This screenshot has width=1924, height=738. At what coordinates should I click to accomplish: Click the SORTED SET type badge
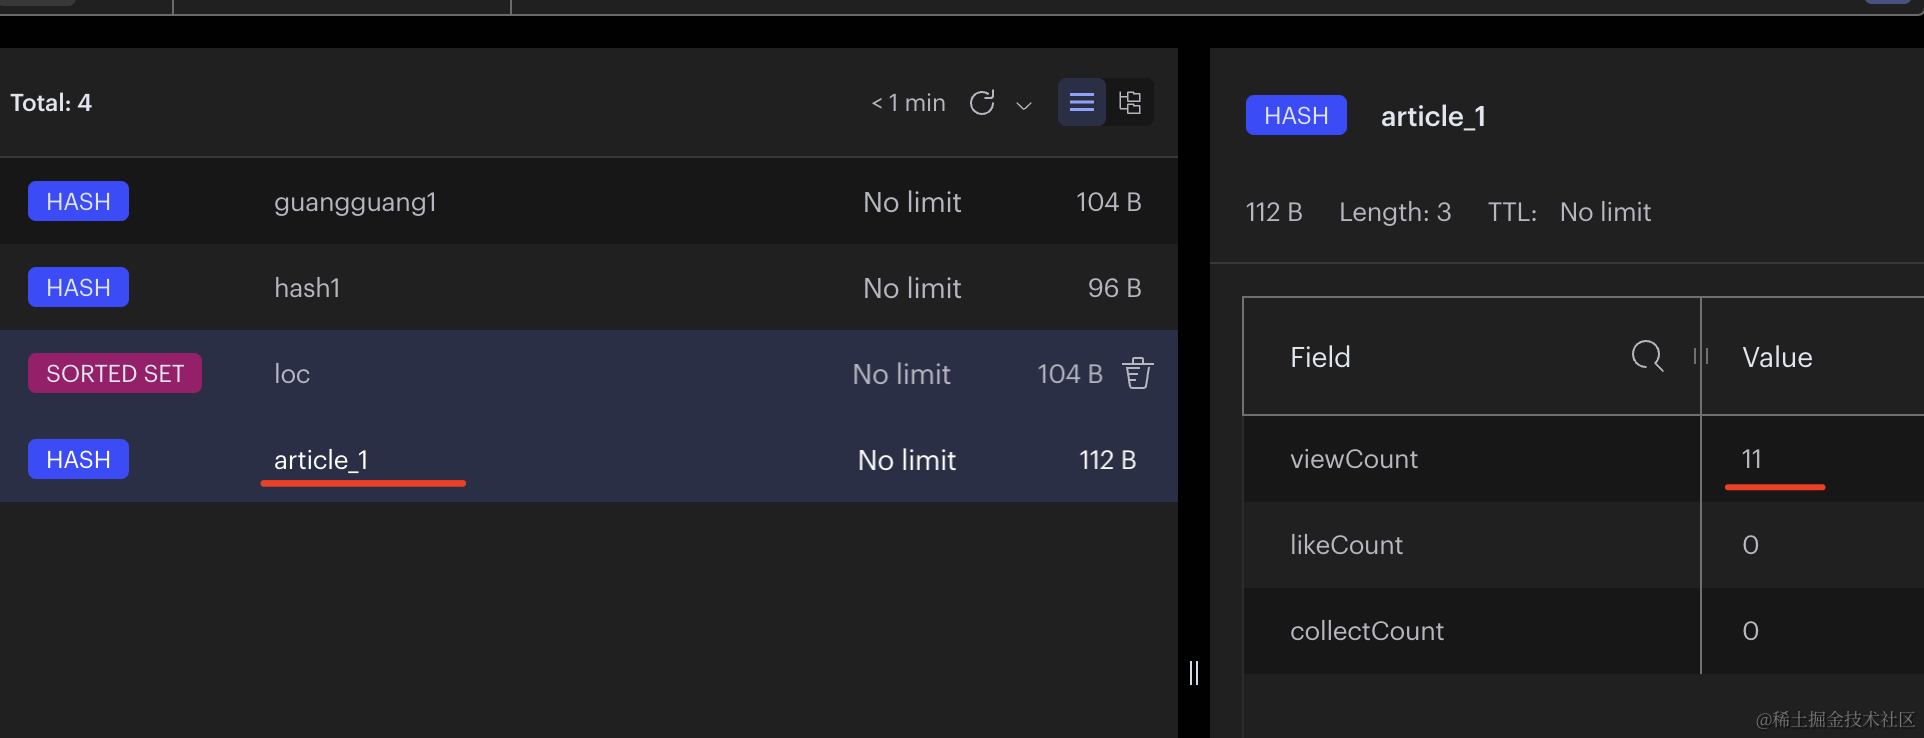click(x=115, y=373)
